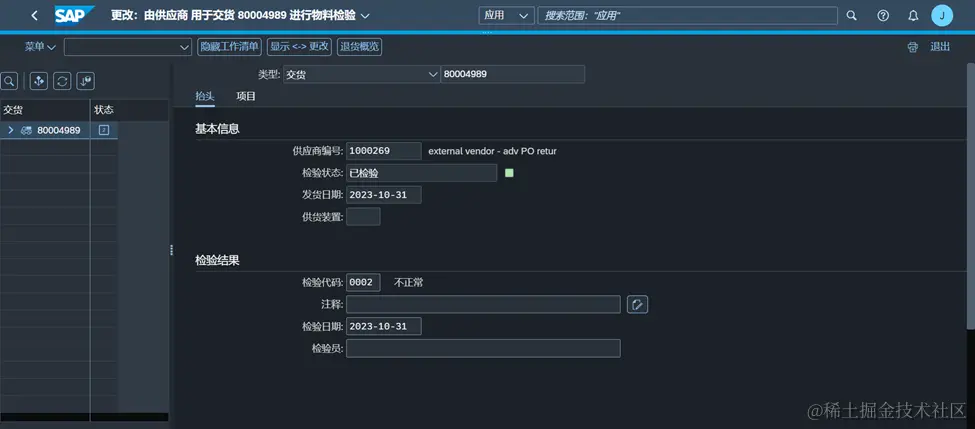Open the header search magnifier icon
Image resolution: width=975 pixels, height=429 pixels.
(852, 16)
